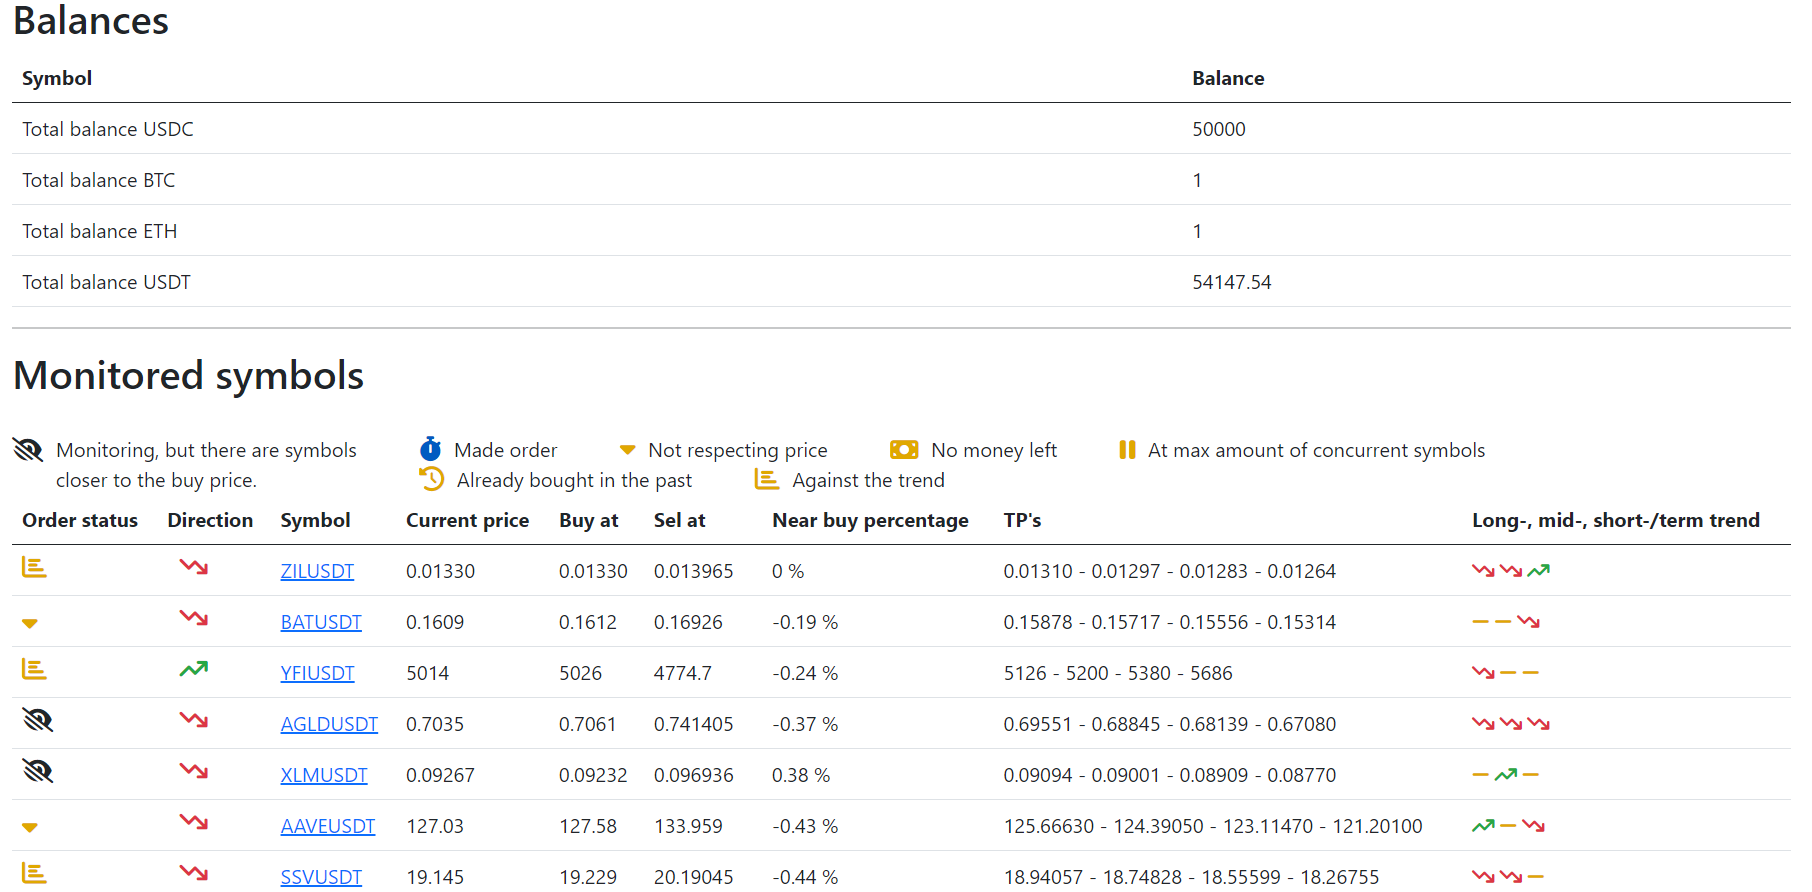1812x892 pixels.
Task: Click the Not respecting price caret icon
Action: pos(627,450)
